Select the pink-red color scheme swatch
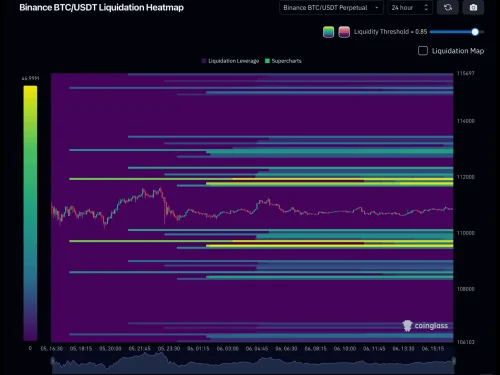Screen dimensions: 500x375 344,32
